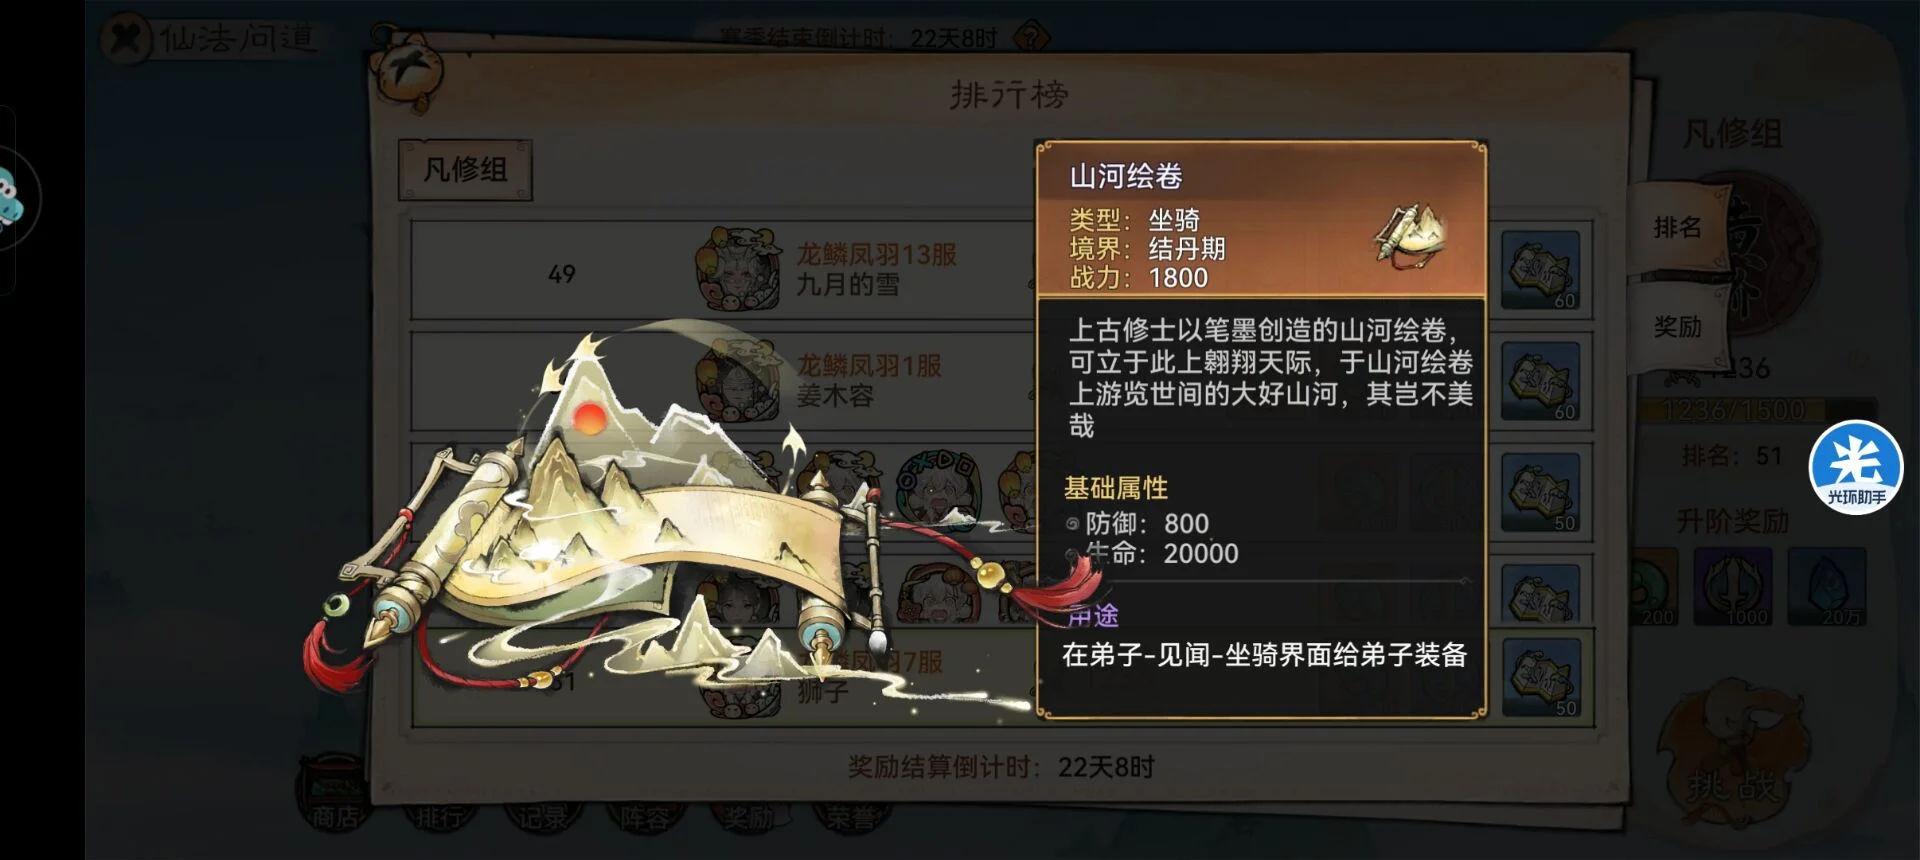Open the 光环助手 floating assistant
This screenshot has width=1920, height=860.
(1856, 467)
